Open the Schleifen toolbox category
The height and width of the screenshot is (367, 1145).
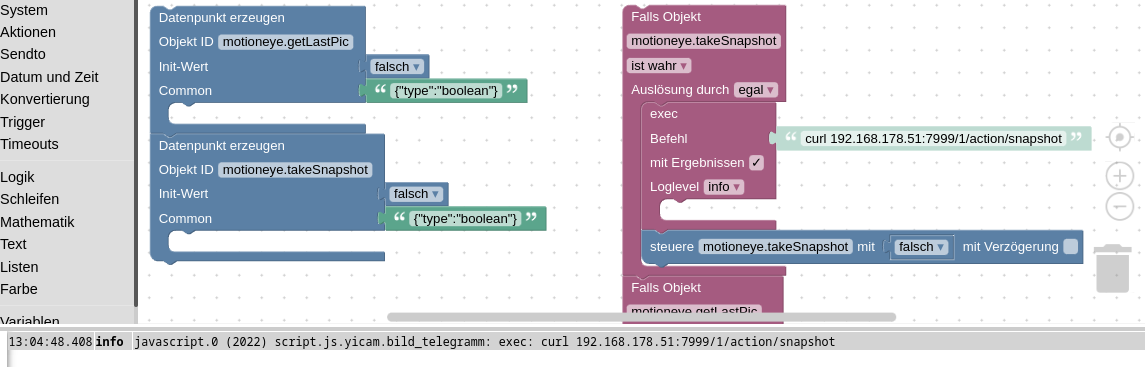29,198
